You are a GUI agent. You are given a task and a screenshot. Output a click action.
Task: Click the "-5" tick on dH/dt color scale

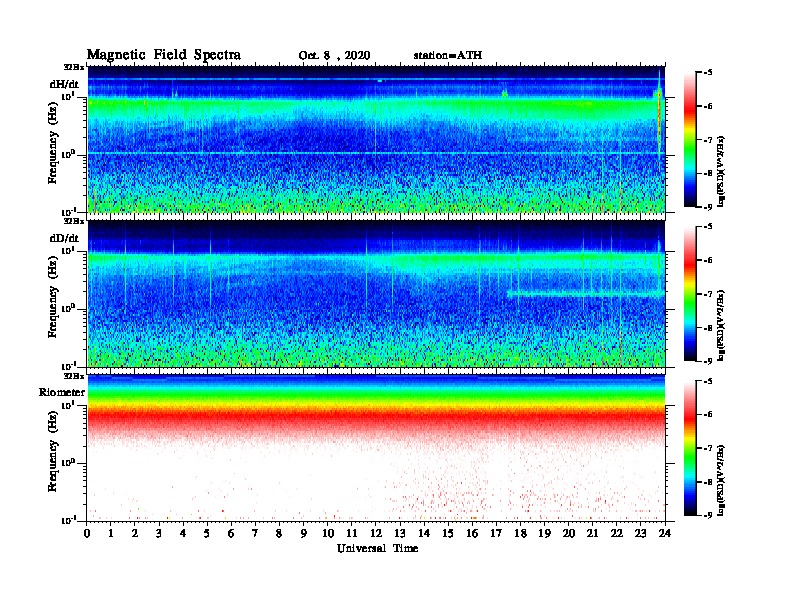pos(708,73)
